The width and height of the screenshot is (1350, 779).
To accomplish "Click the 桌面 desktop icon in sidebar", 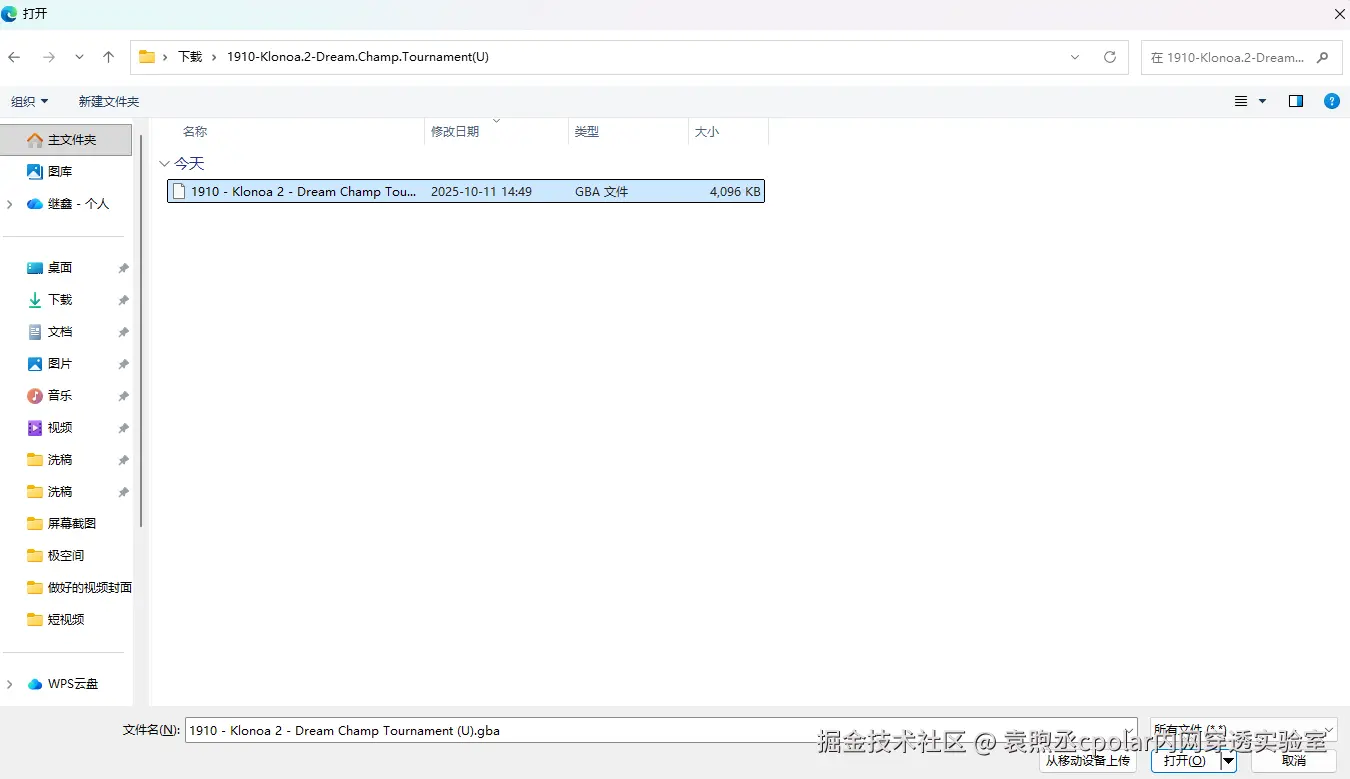I will [35, 268].
